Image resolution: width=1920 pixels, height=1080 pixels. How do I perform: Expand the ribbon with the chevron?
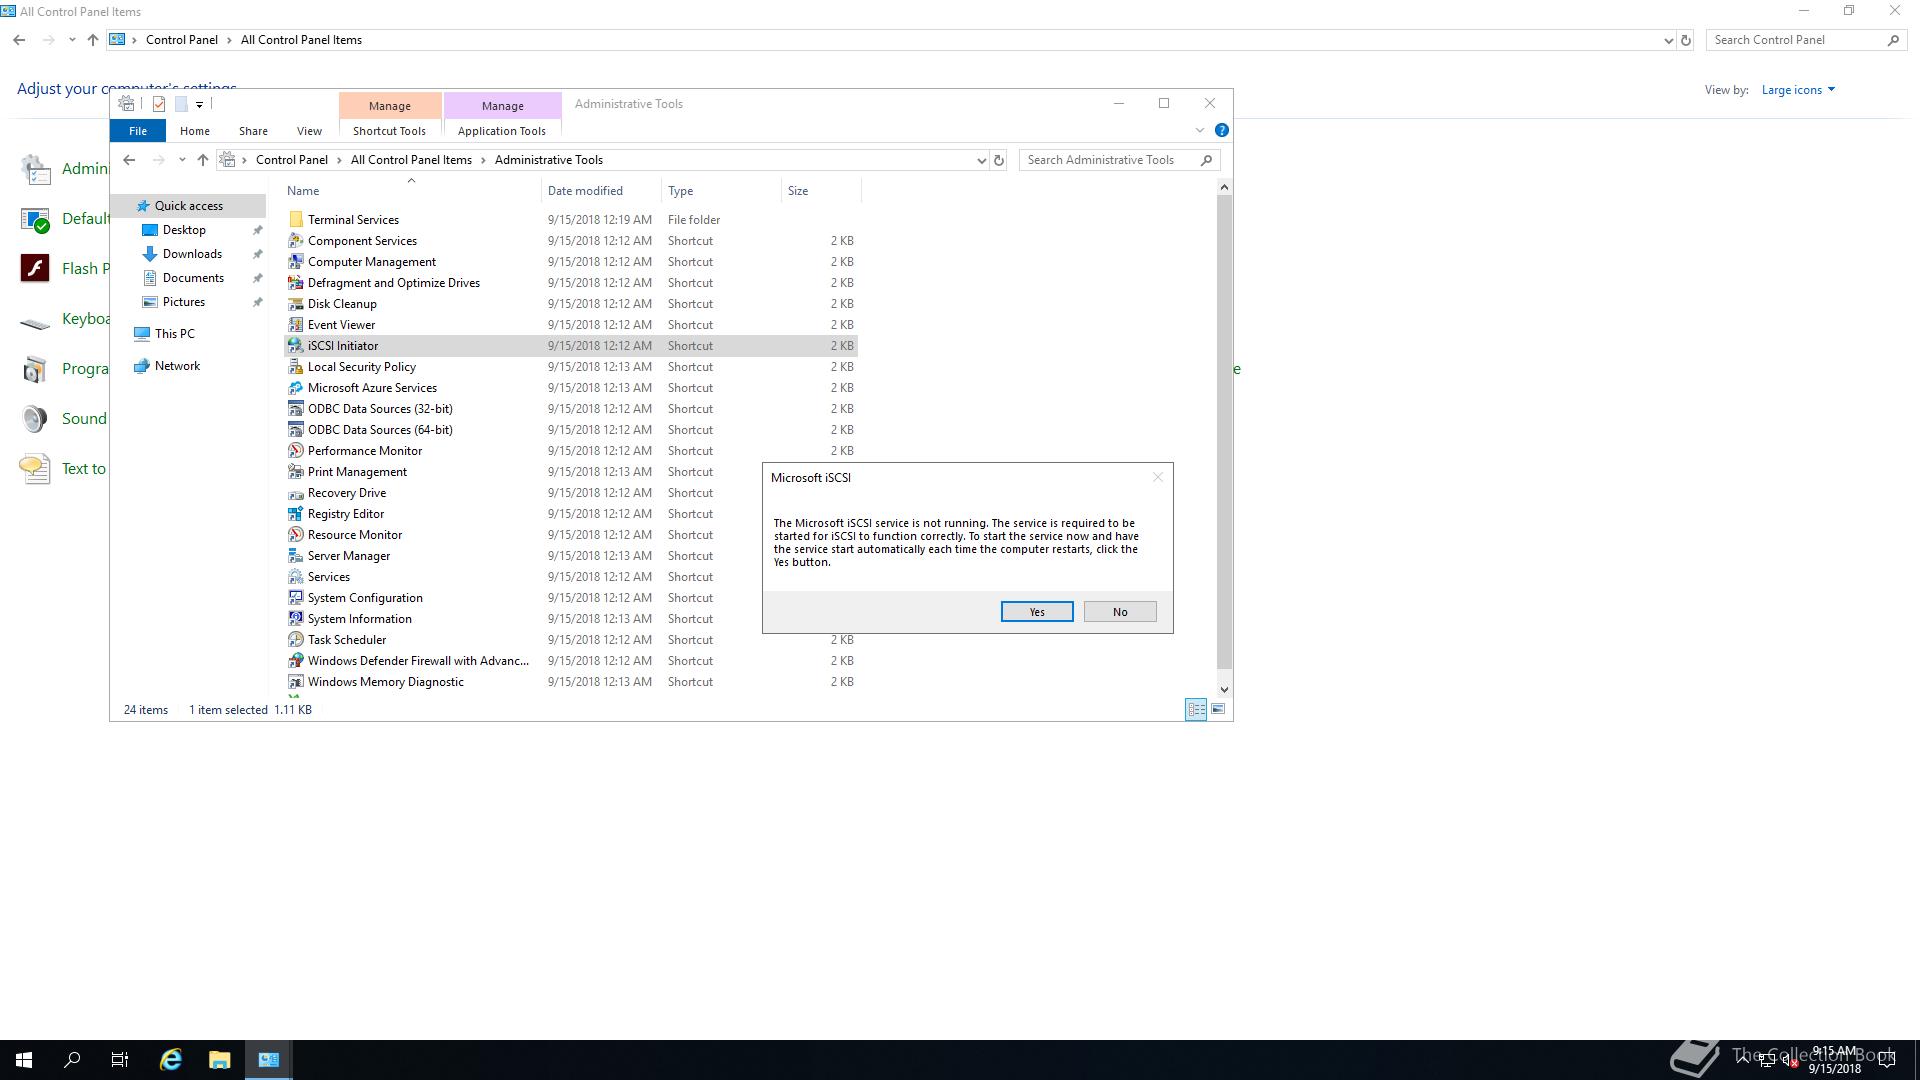1200,130
